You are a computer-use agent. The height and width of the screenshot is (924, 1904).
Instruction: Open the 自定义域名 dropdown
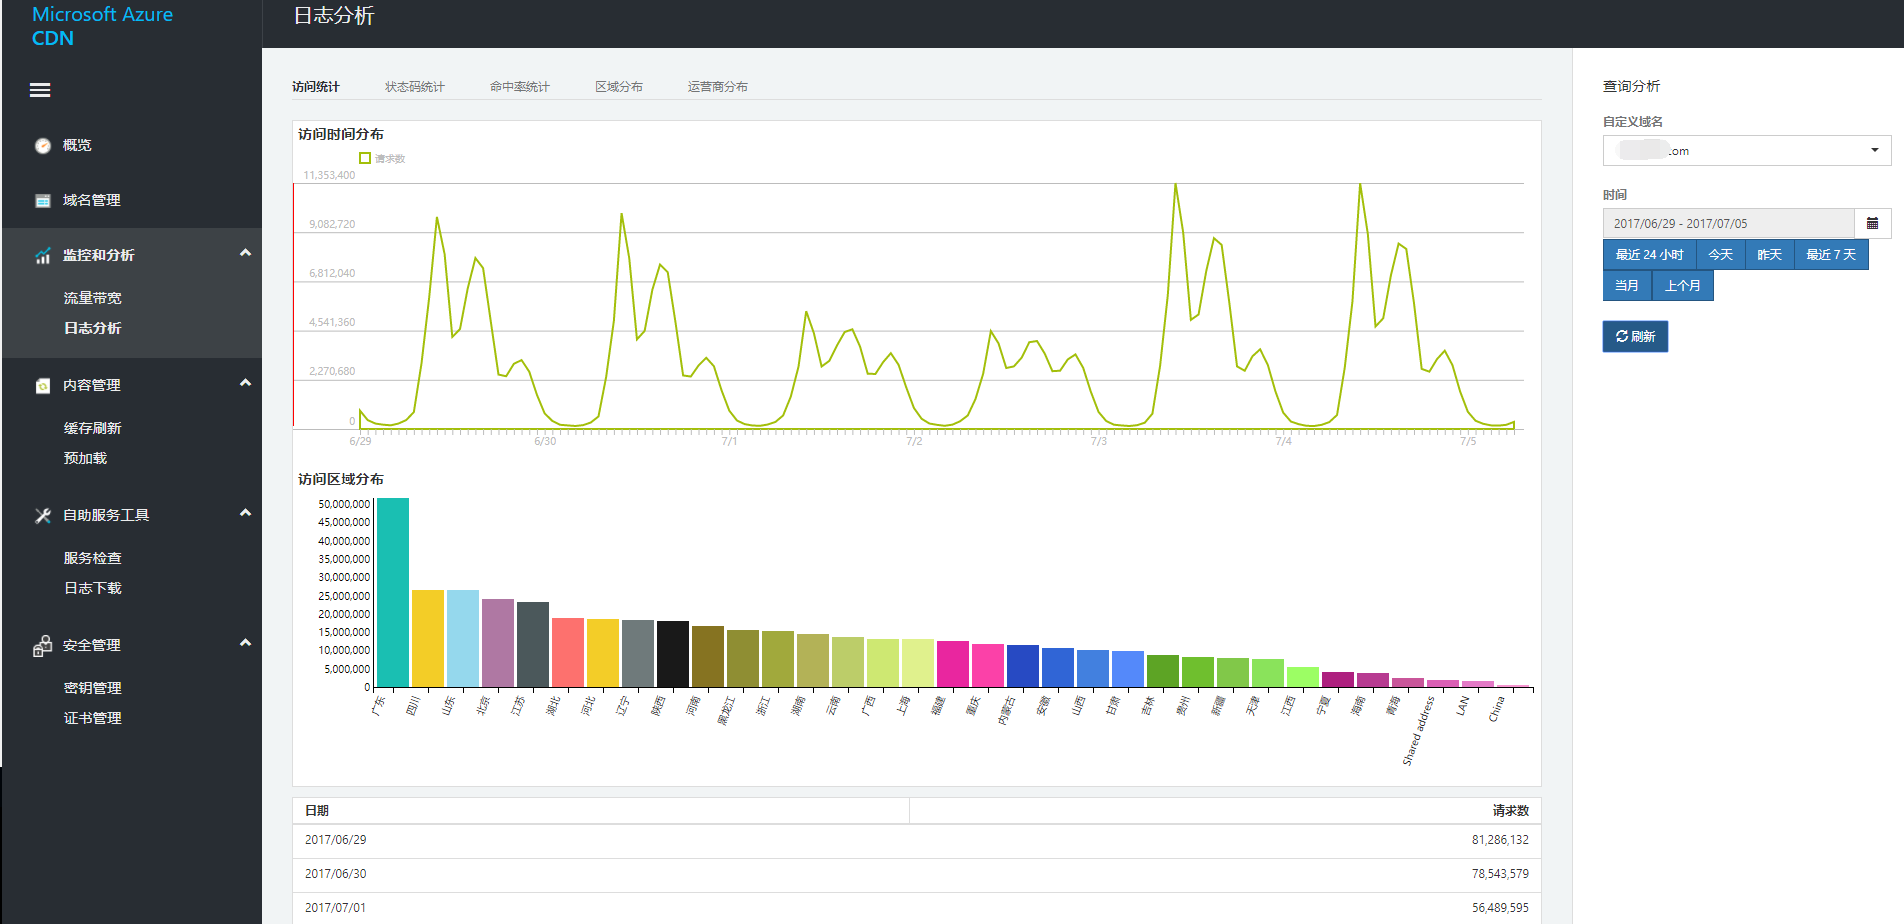pyautogui.click(x=1746, y=151)
